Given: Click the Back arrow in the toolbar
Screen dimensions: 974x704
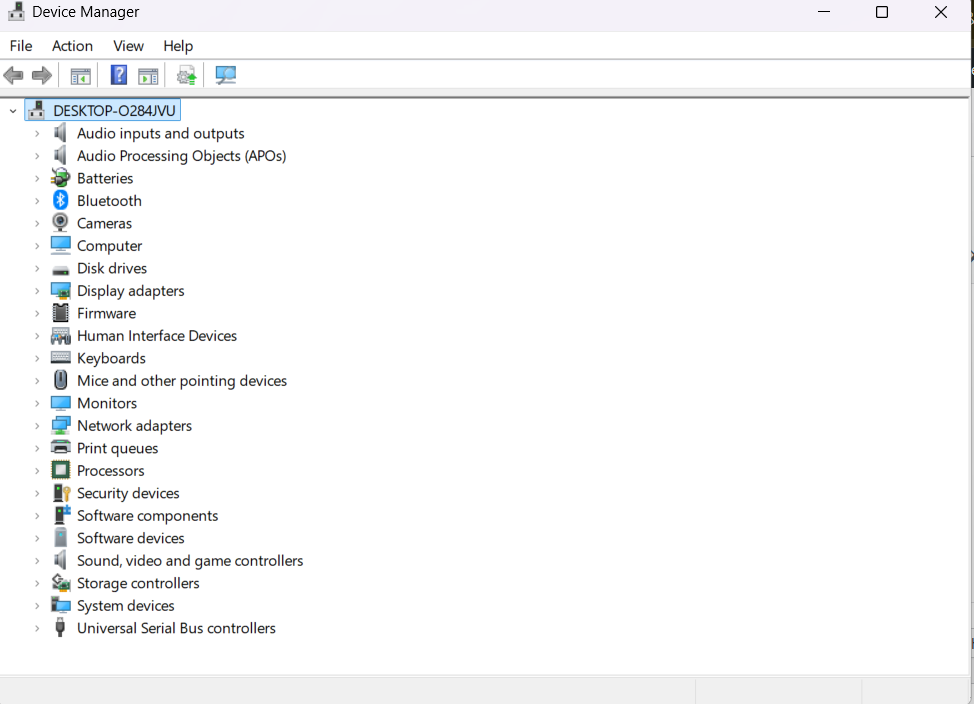Looking at the screenshot, I should 14,75.
